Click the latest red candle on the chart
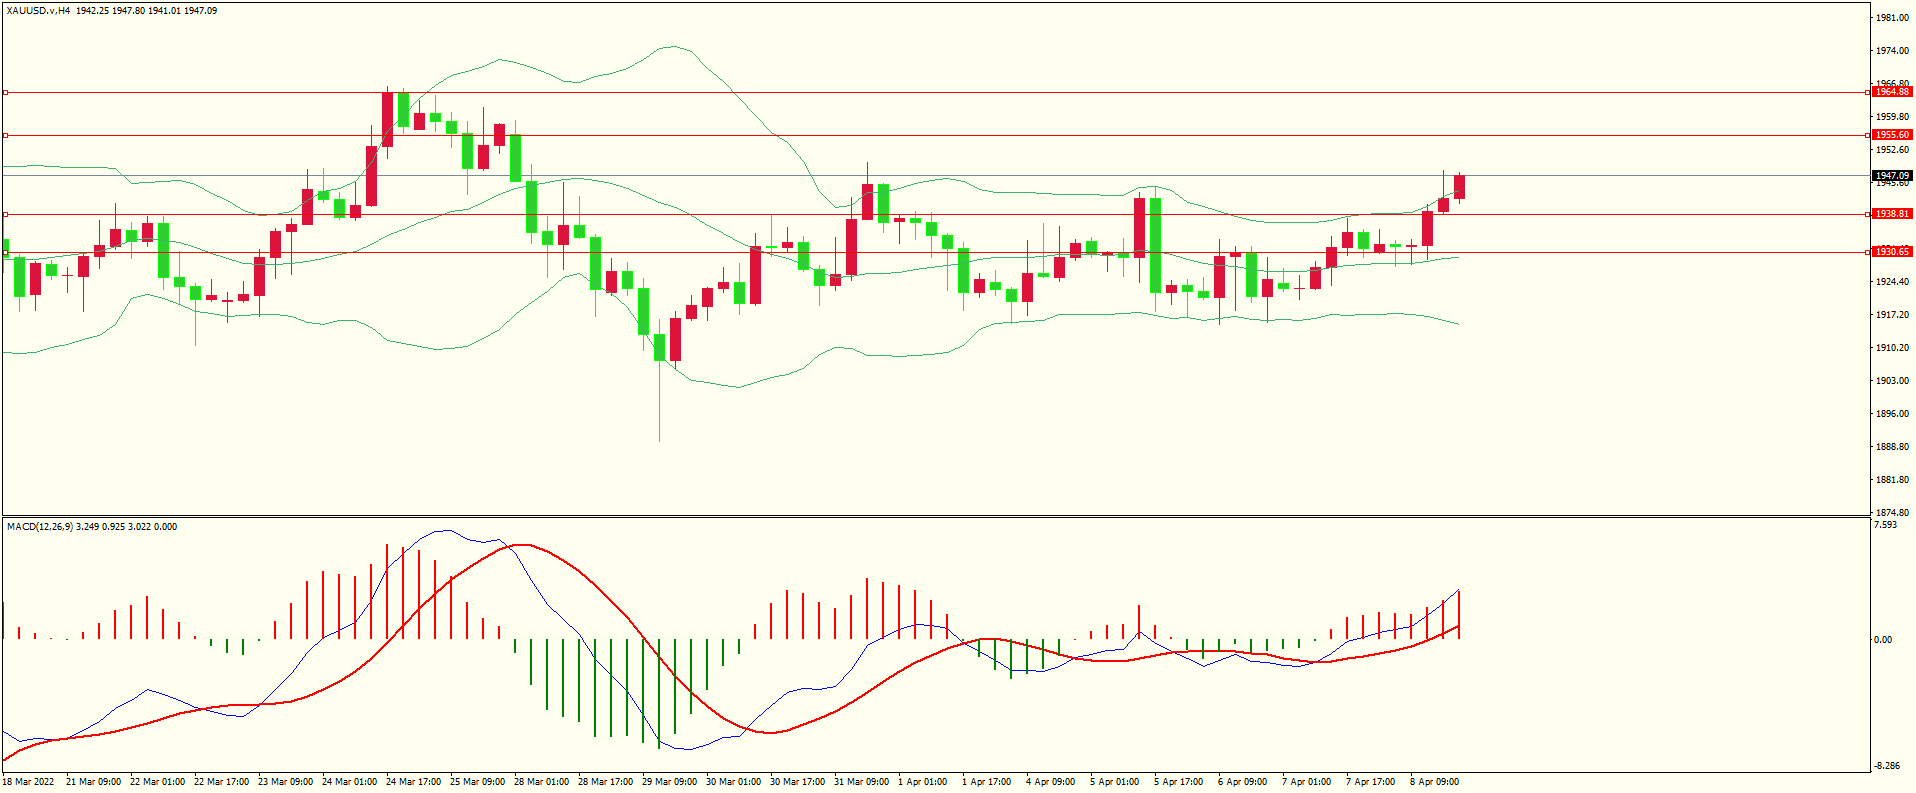 pyautogui.click(x=1459, y=187)
